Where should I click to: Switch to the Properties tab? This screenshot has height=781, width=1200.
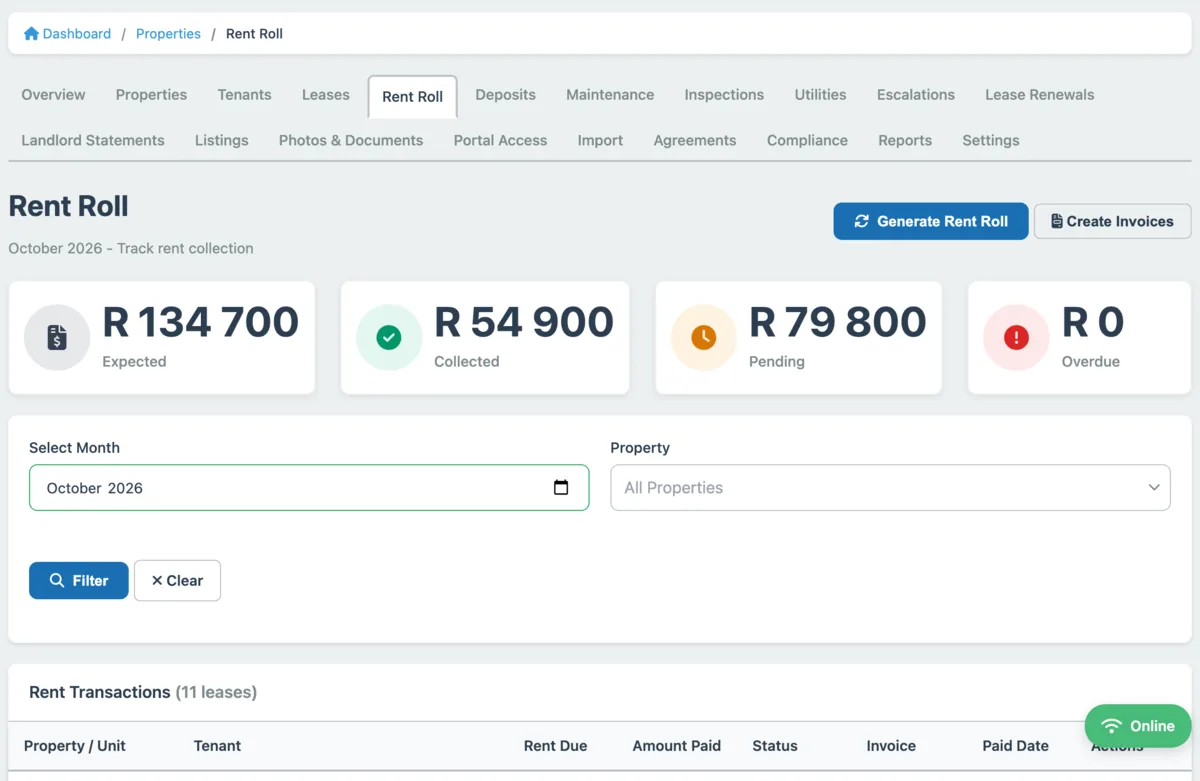pos(151,95)
